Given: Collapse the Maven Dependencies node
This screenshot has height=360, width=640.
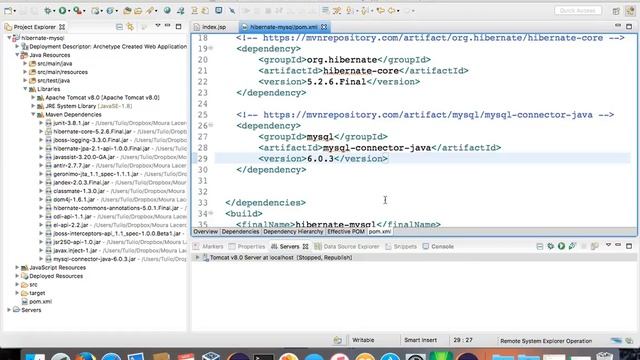Looking at the screenshot, I should tap(33, 115).
